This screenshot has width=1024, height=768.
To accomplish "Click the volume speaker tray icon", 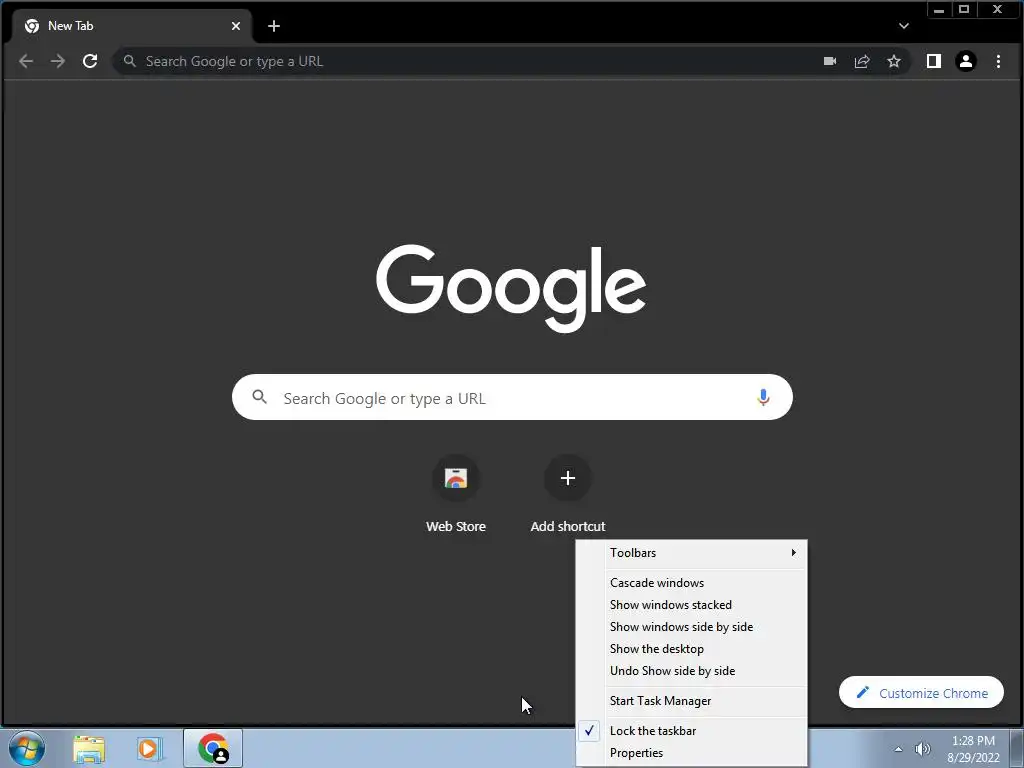I will [x=922, y=749].
